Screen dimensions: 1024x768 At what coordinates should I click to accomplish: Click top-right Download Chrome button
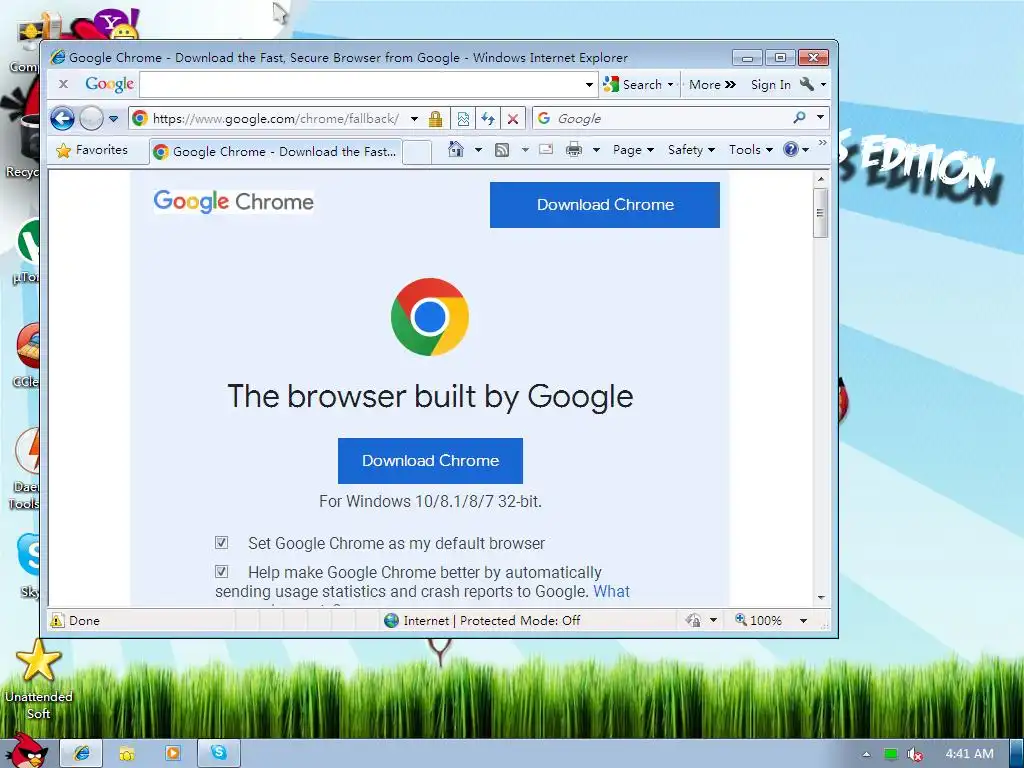tap(605, 205)
